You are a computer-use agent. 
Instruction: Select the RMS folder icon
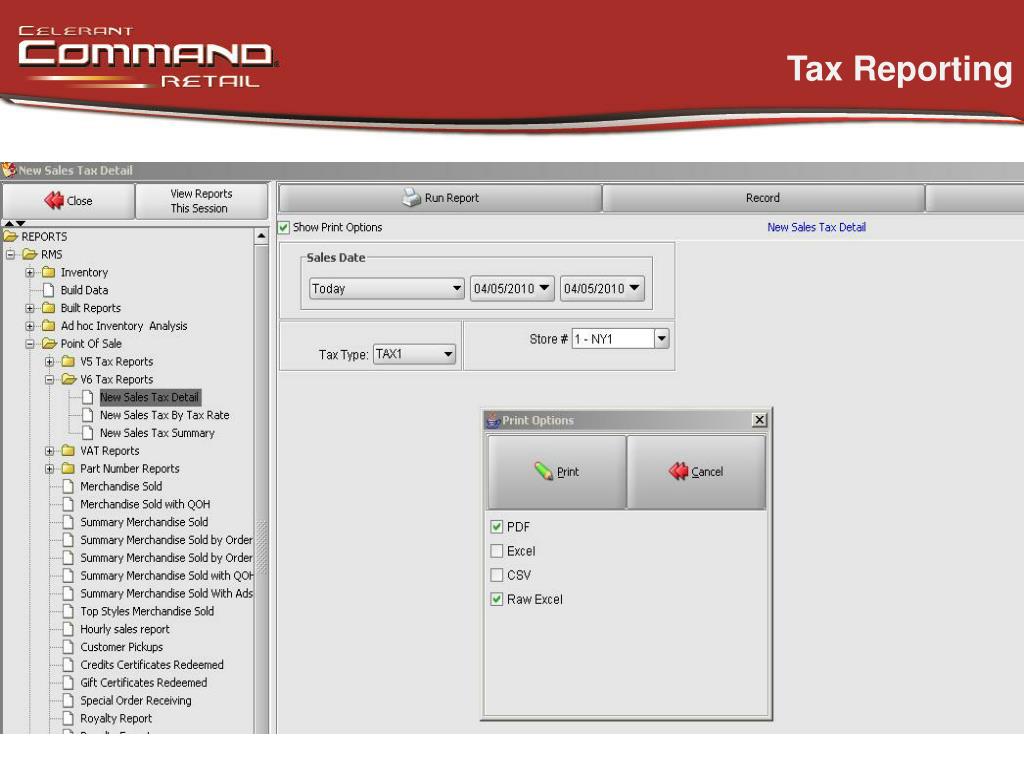pos(30,254)
